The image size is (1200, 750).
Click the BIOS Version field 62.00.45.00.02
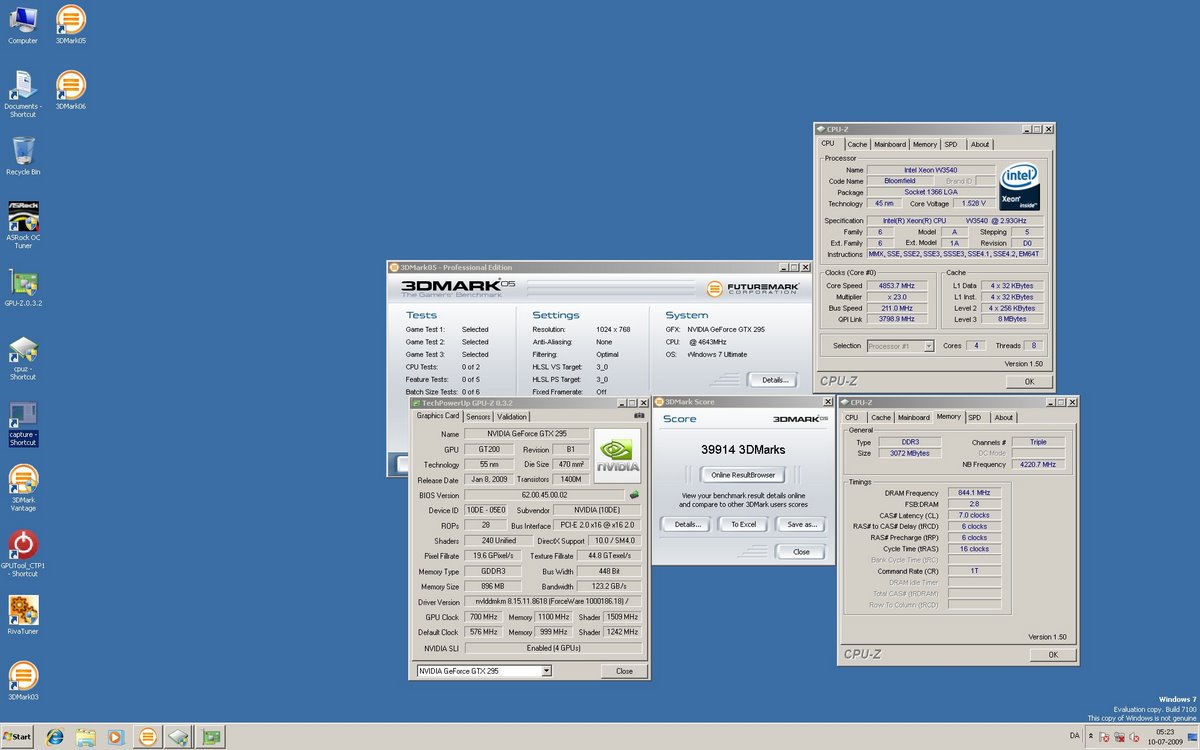tap(543, 495)
